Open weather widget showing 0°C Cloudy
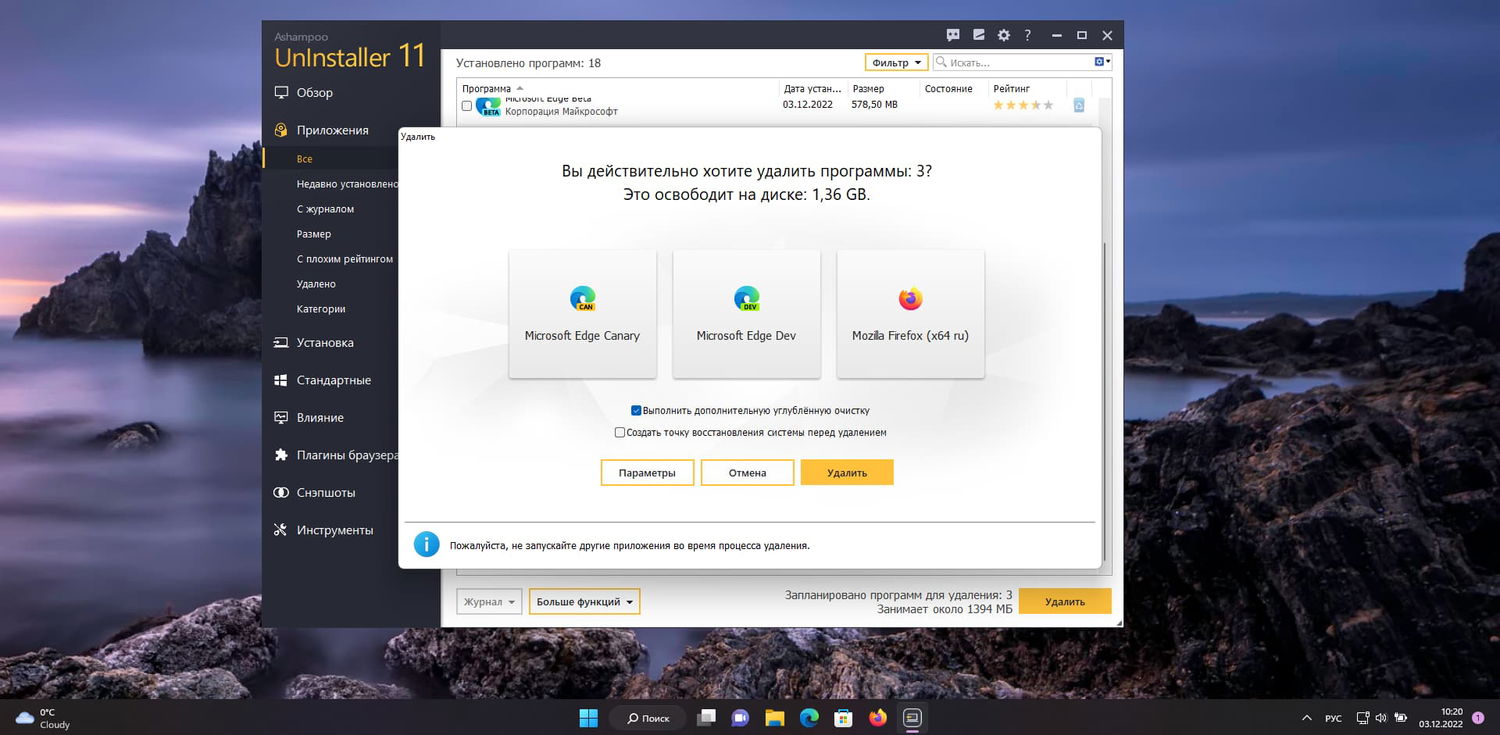This screenshot has height=735, width=1500. click(x=43, y=718)
